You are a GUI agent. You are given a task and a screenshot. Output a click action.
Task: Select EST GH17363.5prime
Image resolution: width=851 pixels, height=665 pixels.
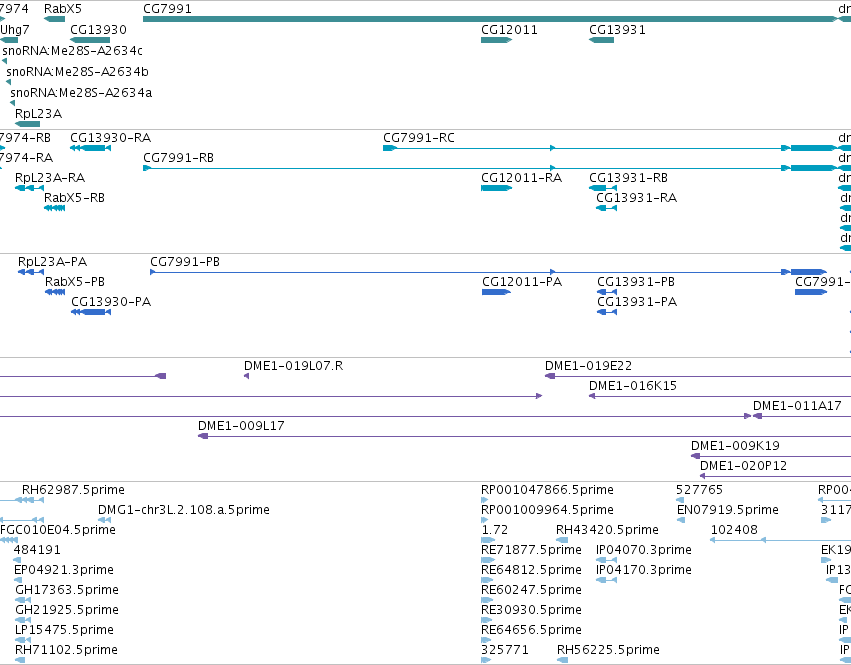(23, 600)
